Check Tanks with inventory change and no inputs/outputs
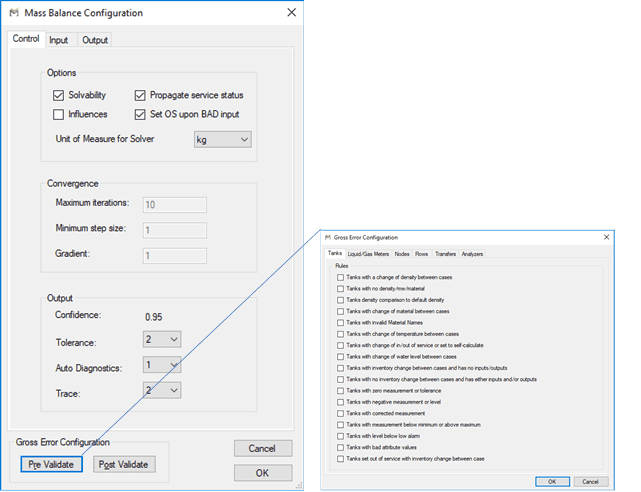Screen dimensions: 641x492 [x=340, y=368]
